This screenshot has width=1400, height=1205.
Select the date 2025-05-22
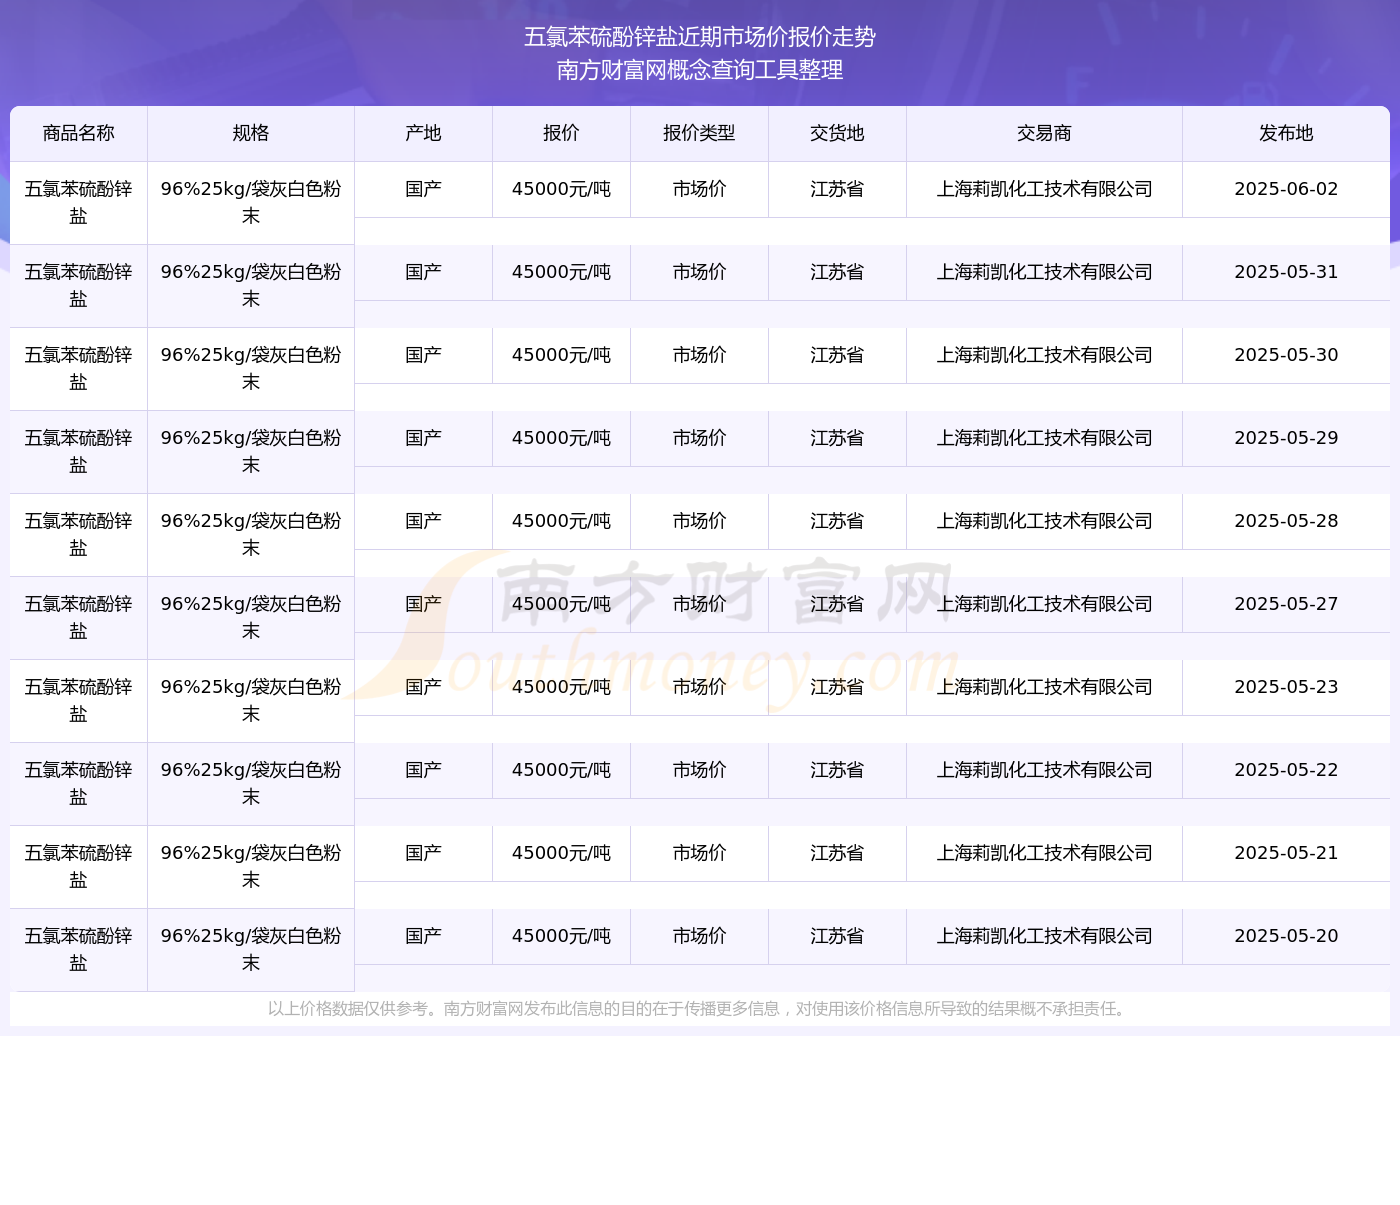(x=1286, y=770)
